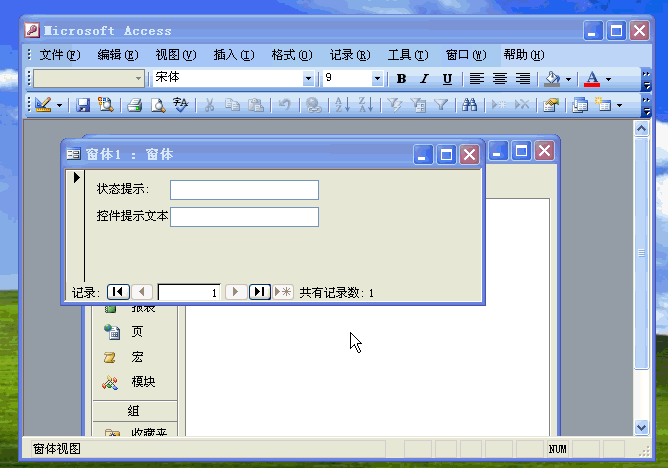Click the form record selector arrow
This screenshot has height=468, width=668.
click(76, 178)
